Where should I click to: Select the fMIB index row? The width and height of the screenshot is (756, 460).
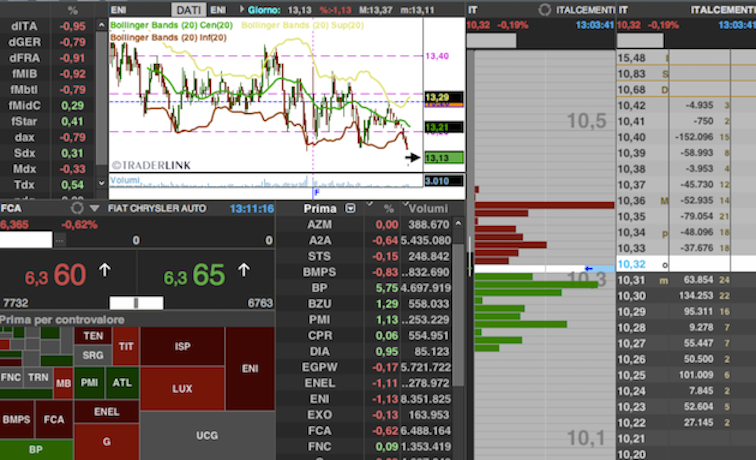coord(47,74)
